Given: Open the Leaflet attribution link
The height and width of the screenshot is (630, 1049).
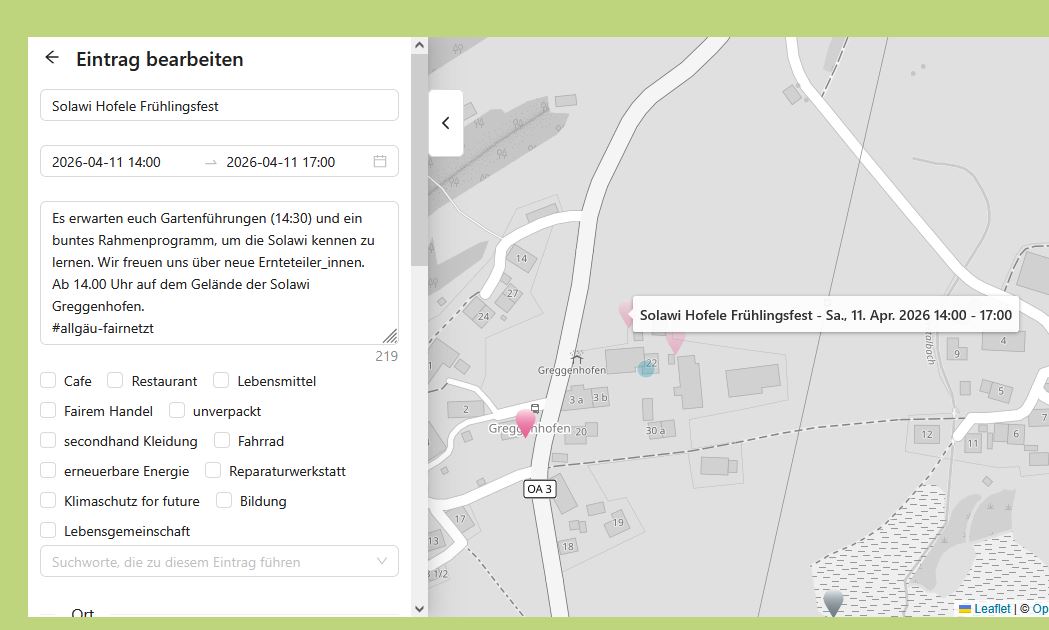Looking at the screenshot, I should pos(992,608).
